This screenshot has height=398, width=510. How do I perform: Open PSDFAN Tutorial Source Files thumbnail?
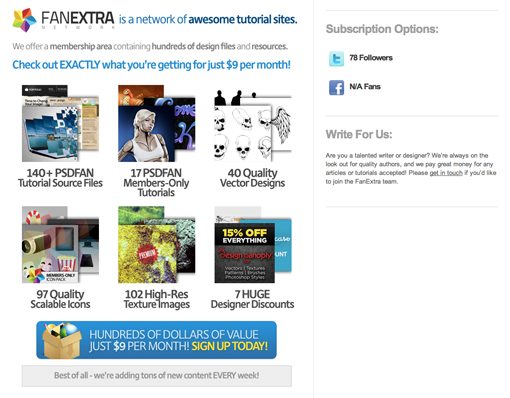pos(60,123)
